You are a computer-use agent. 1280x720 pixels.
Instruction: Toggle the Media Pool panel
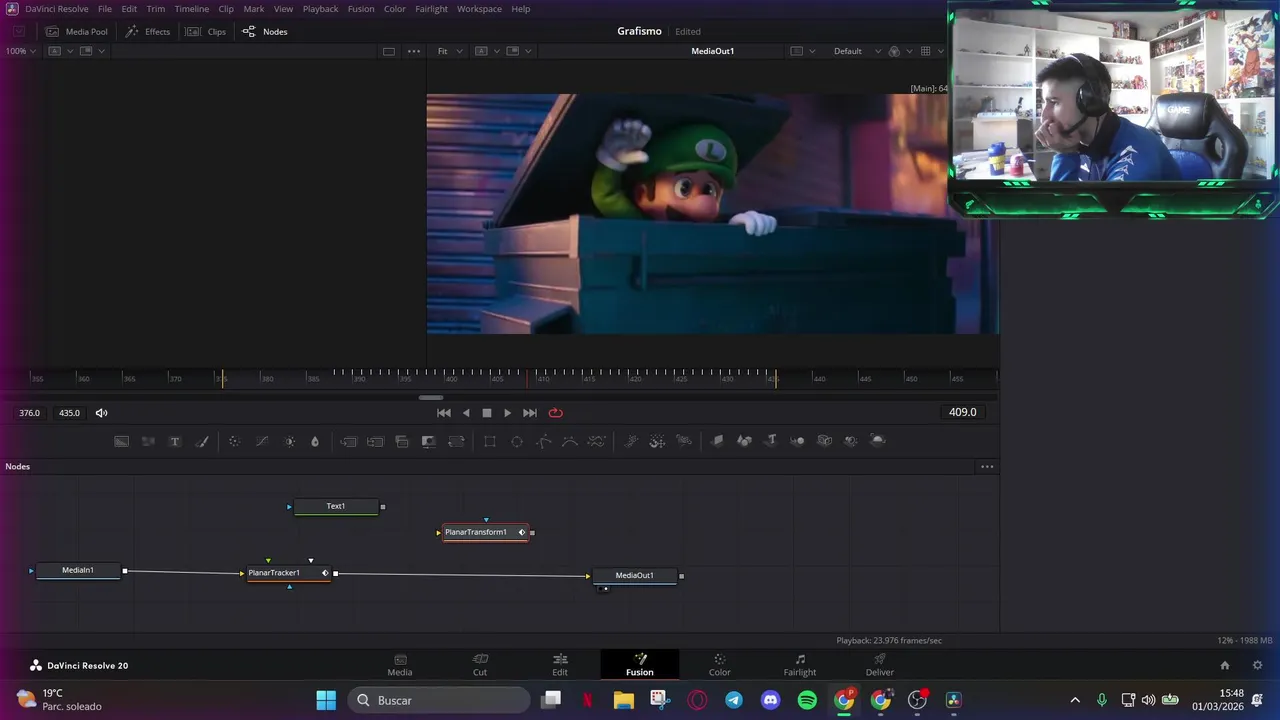click(77, 32)
